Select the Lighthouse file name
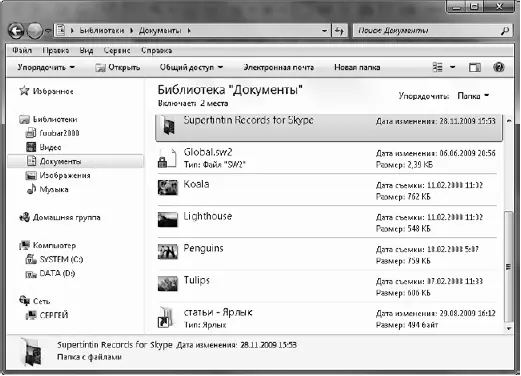Viewport: 521px width, 376px height. coord(208,216)
